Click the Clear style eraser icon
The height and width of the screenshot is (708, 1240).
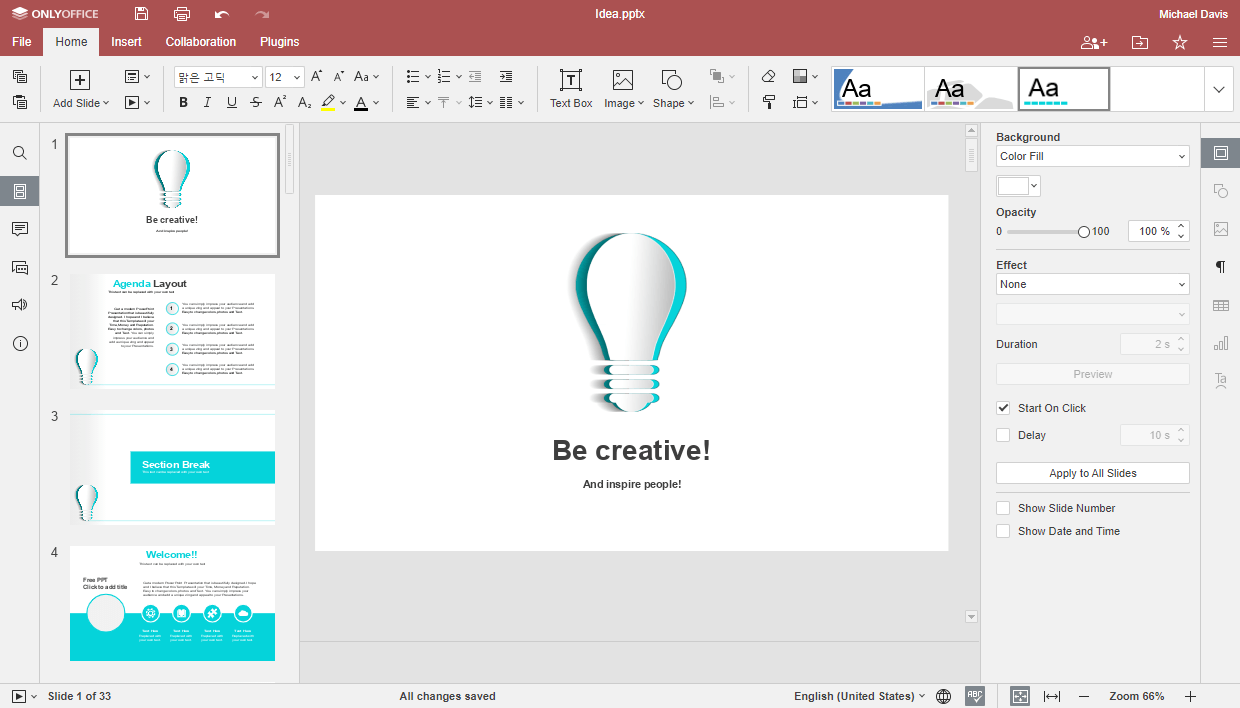pyautogui.click(x=768, y=77)
